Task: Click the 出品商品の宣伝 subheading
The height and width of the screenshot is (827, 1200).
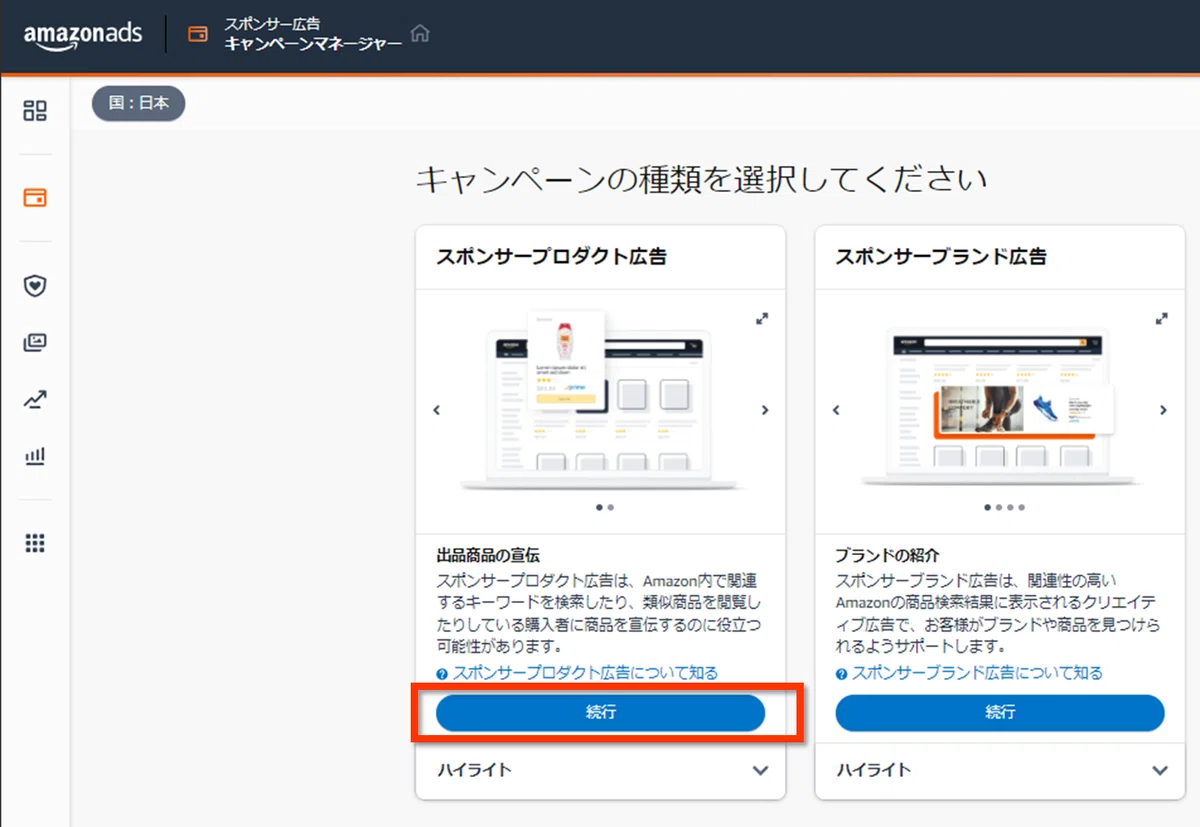Action: [x=488, y=555]
